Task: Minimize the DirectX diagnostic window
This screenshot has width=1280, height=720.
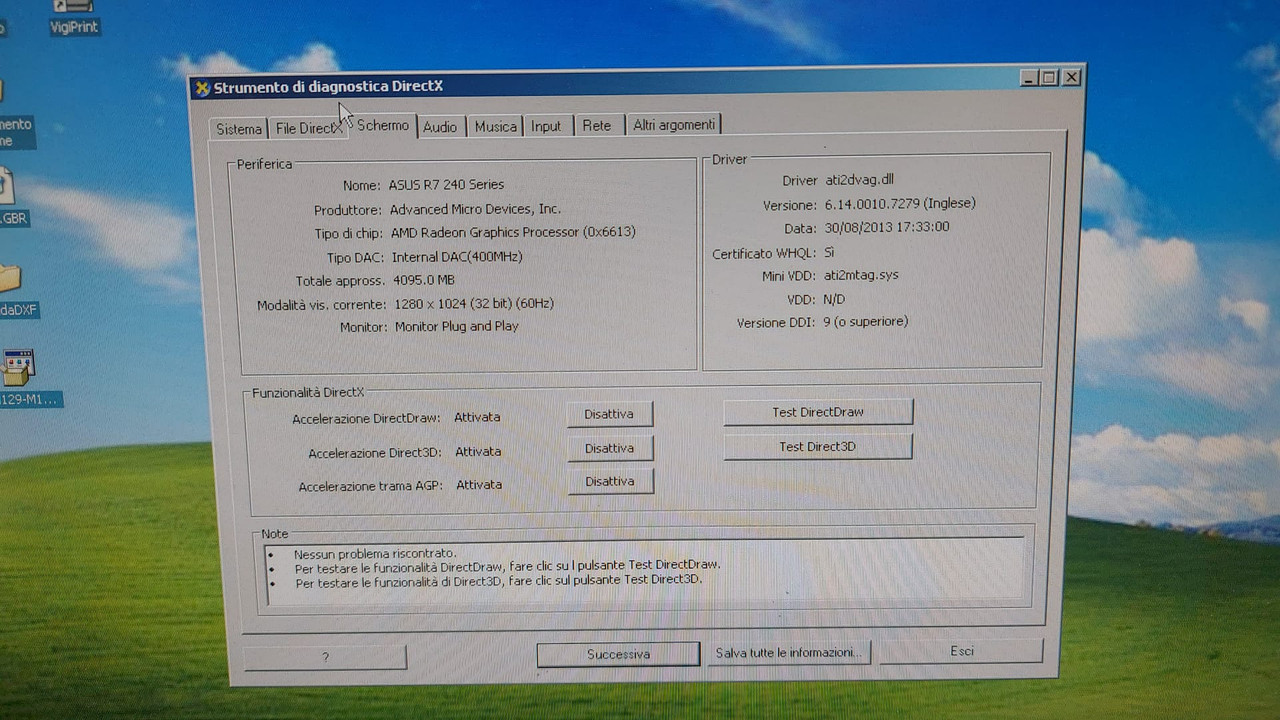Action: [x=1029, y=77]
